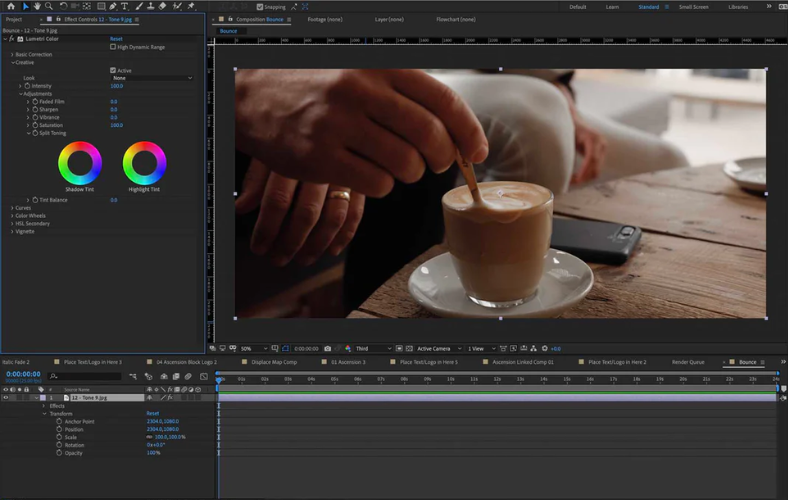Toggle the Snapping checkbox

tap(260, 6)
